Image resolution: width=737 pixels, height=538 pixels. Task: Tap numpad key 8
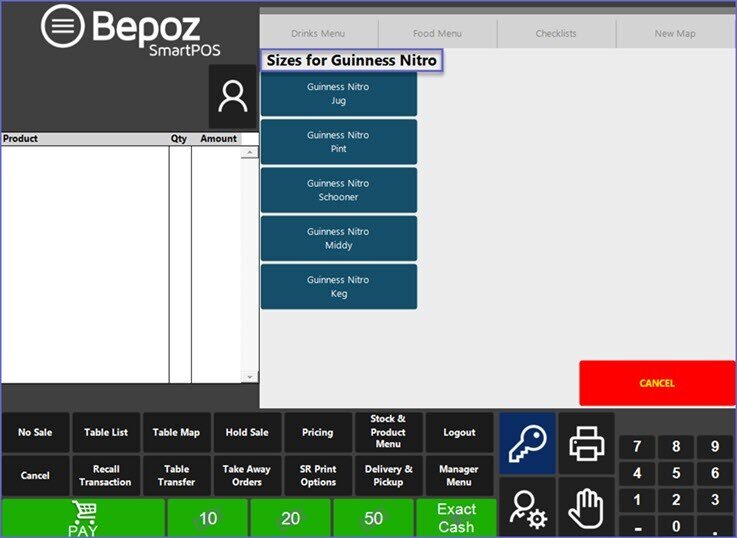[x=676, y=446]
